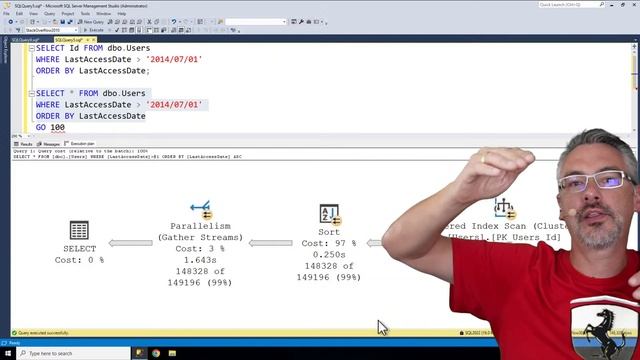Open the File menu
The height and width of the screenshot is (360, 640).
(x=6, y=13)
